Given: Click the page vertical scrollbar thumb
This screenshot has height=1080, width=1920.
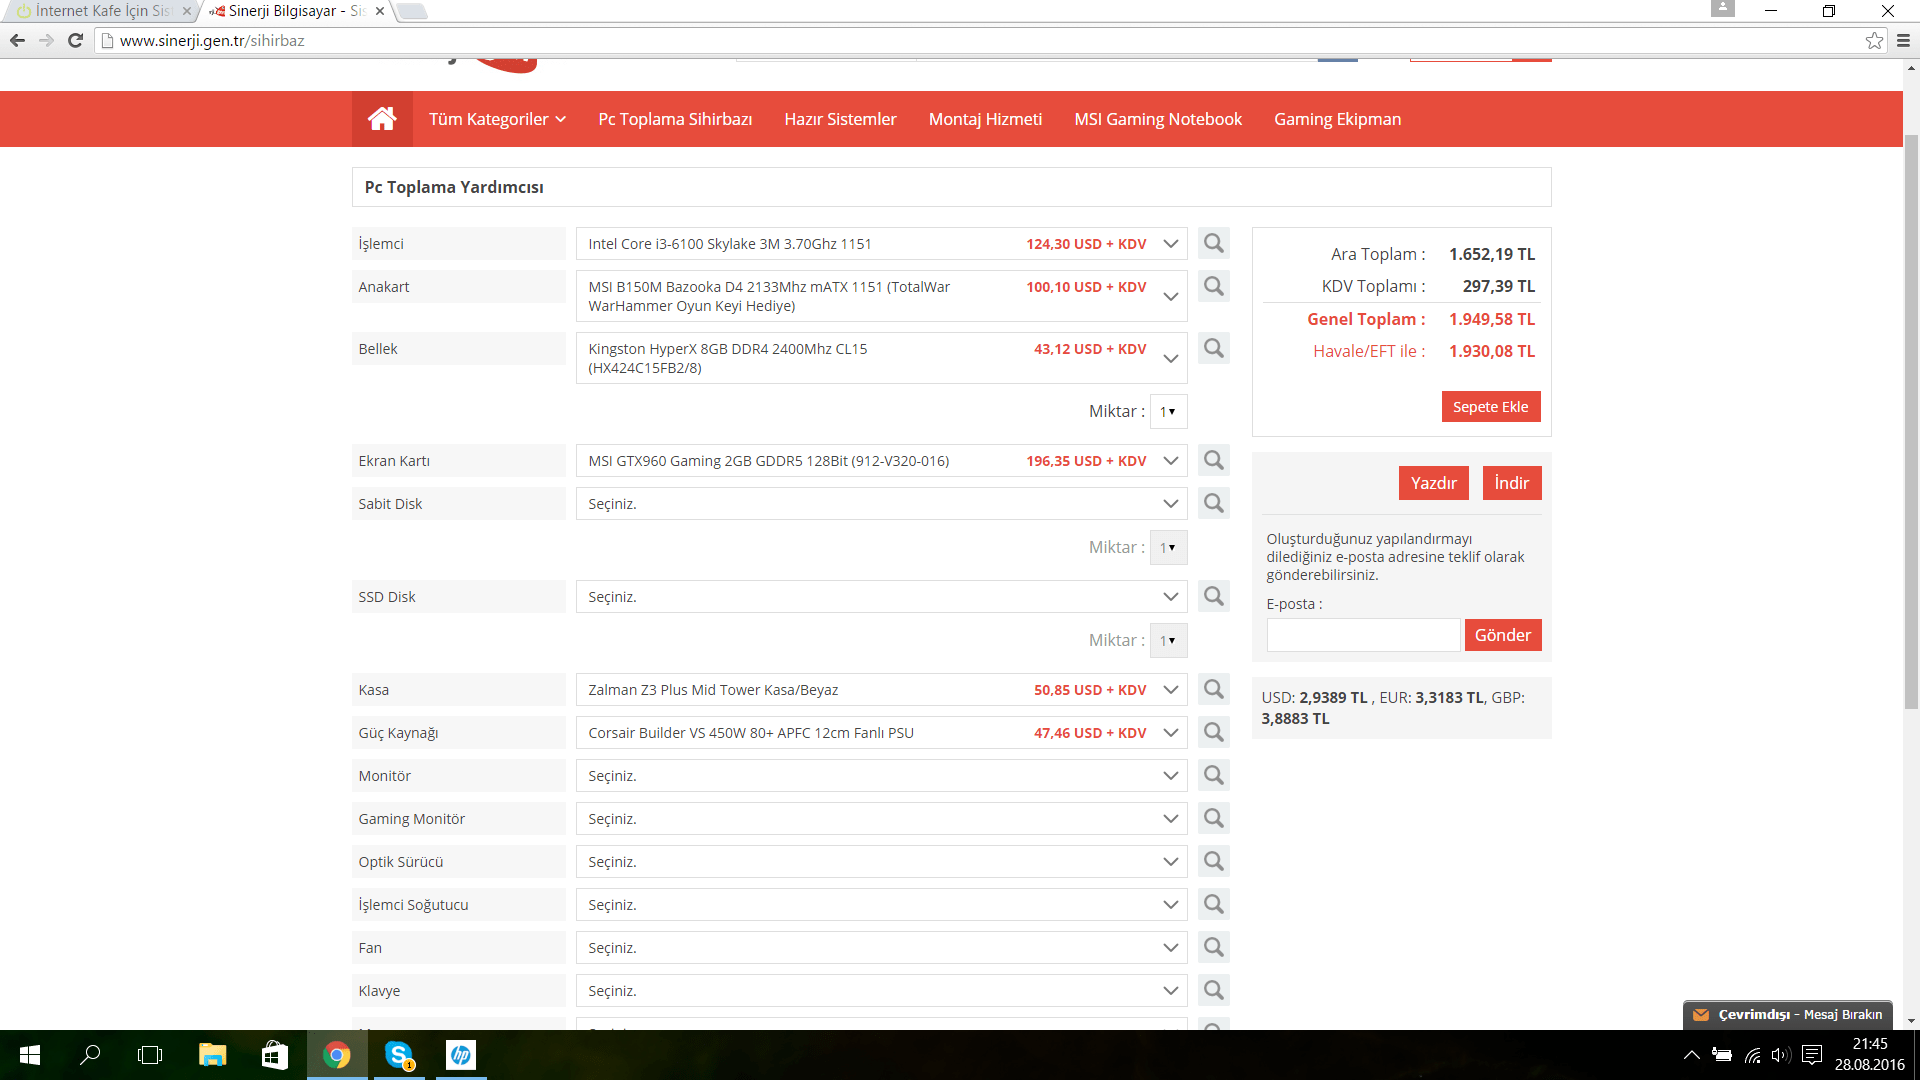Looking at the screenshot, I should (1911, 420).
